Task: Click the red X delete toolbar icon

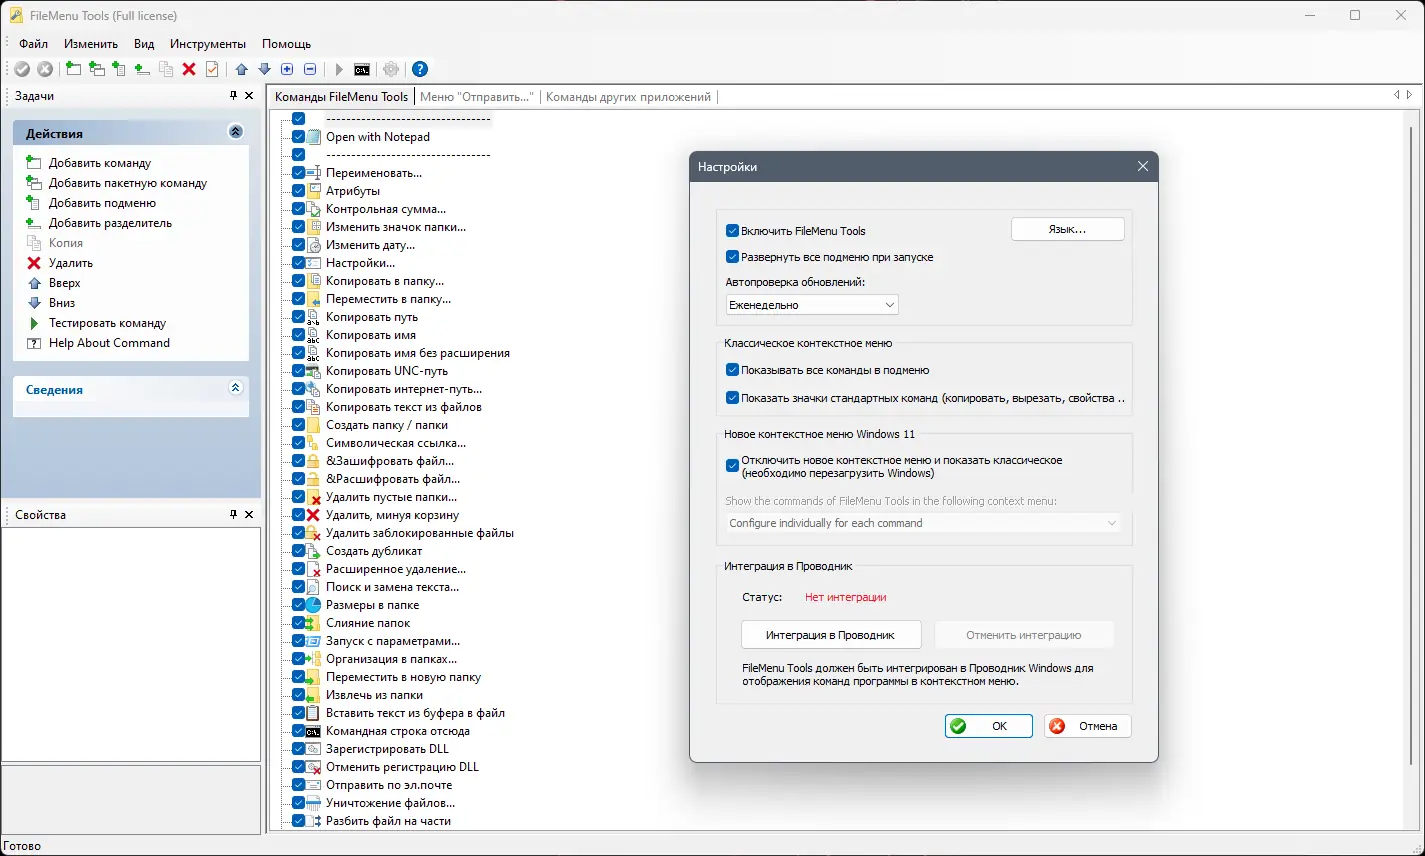Action: 189,69
